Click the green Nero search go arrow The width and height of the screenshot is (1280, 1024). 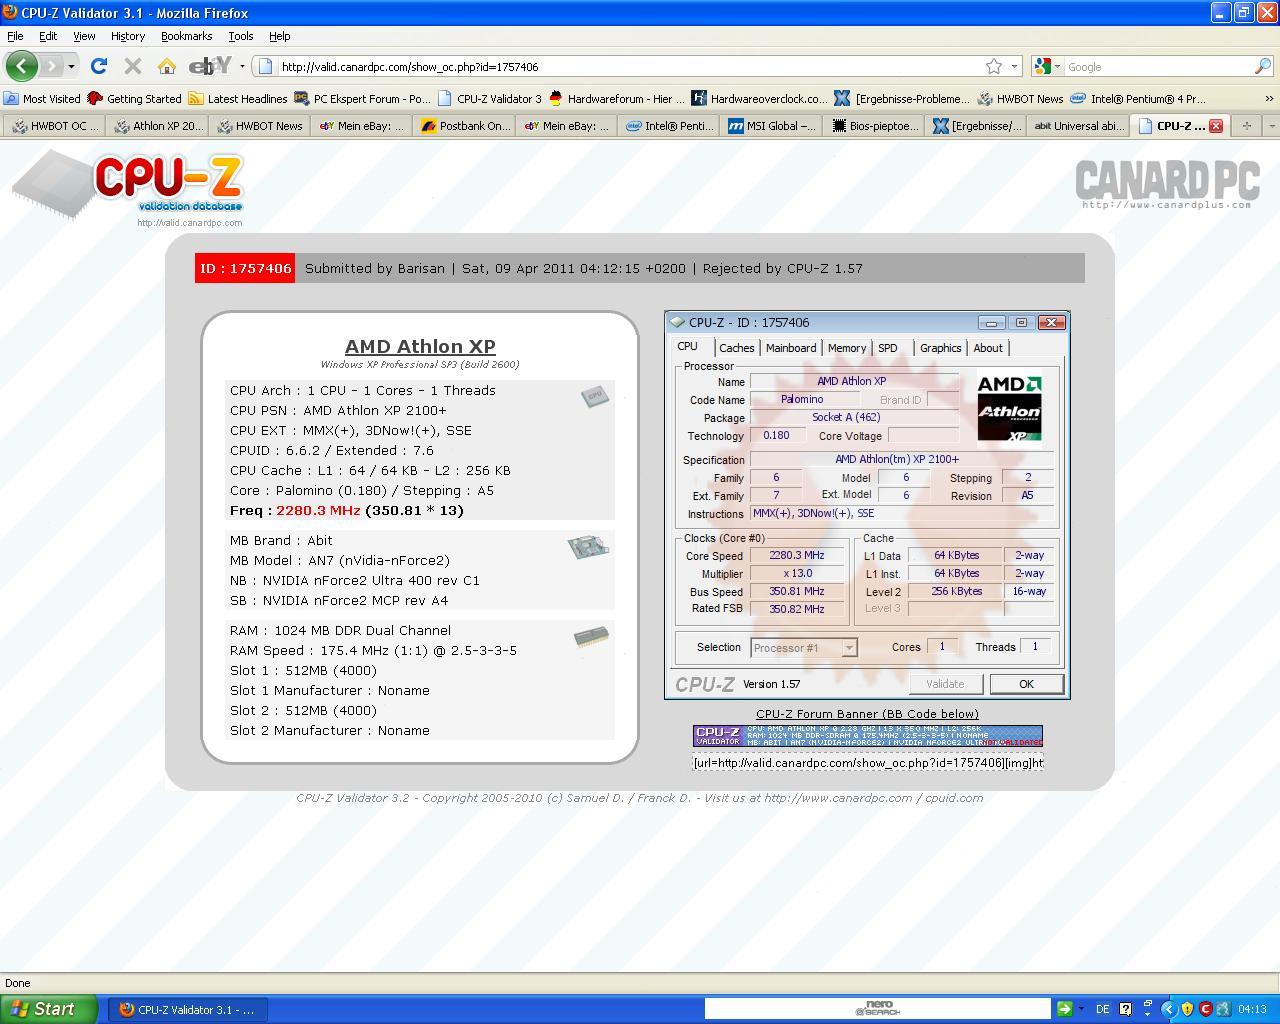pyautogui.click(x=1064, y=1009)
